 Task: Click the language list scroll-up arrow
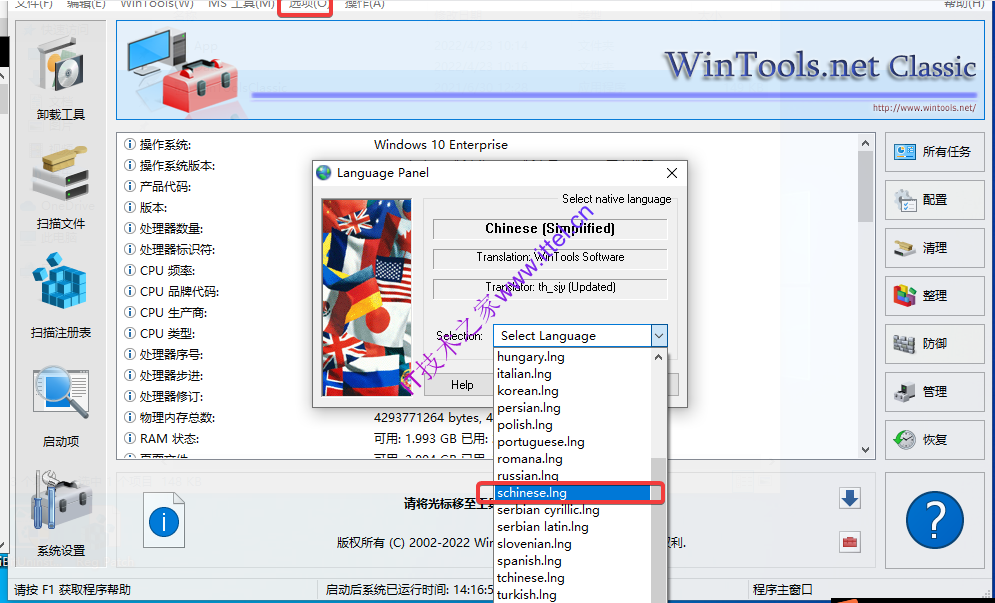tap(659, 357)
